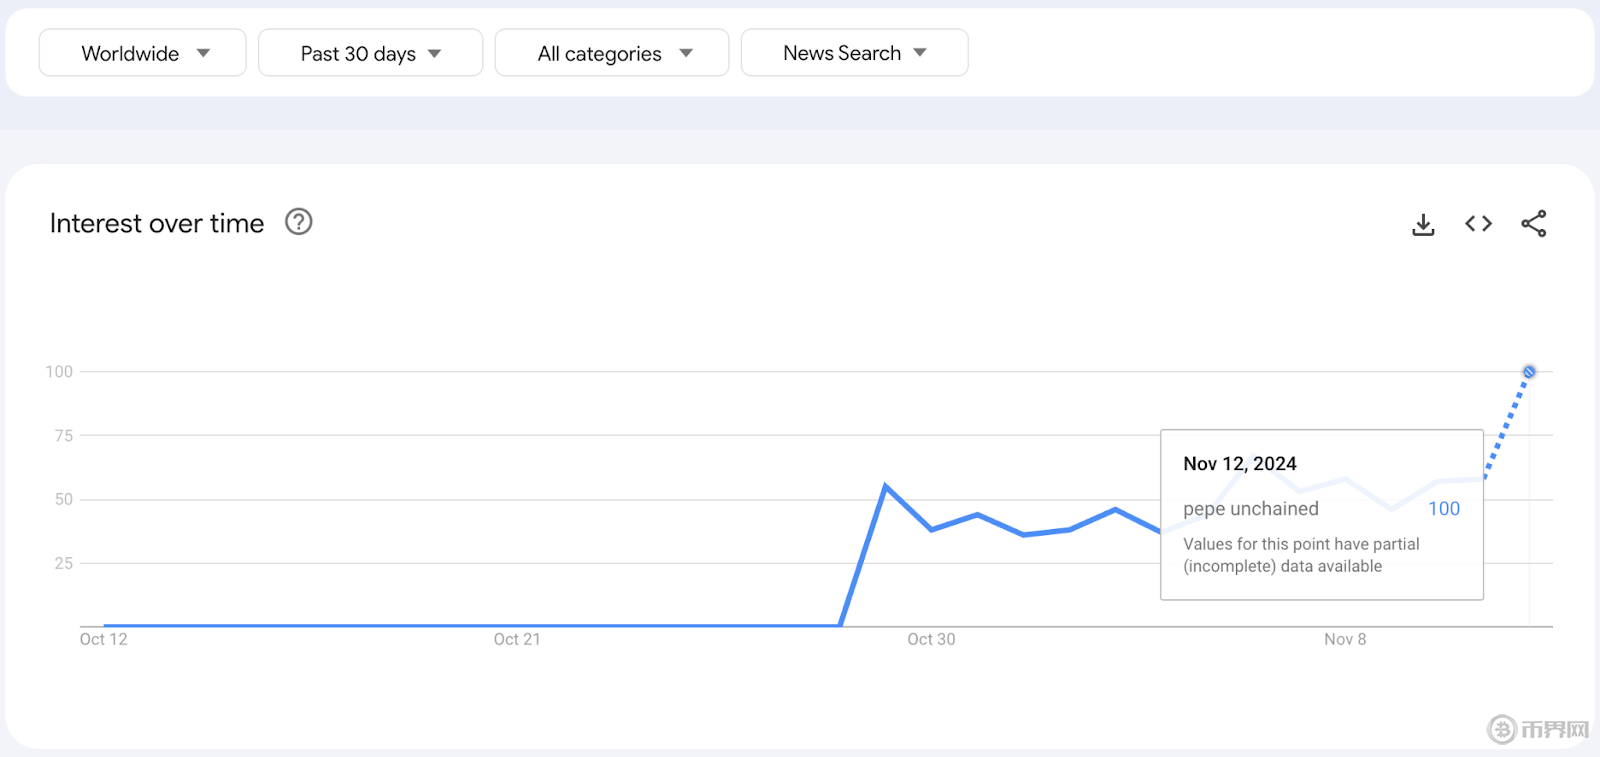Click the watermark logo in the bottom corner
Viewport: 1600px width, 757px height.
(1538, 729)
